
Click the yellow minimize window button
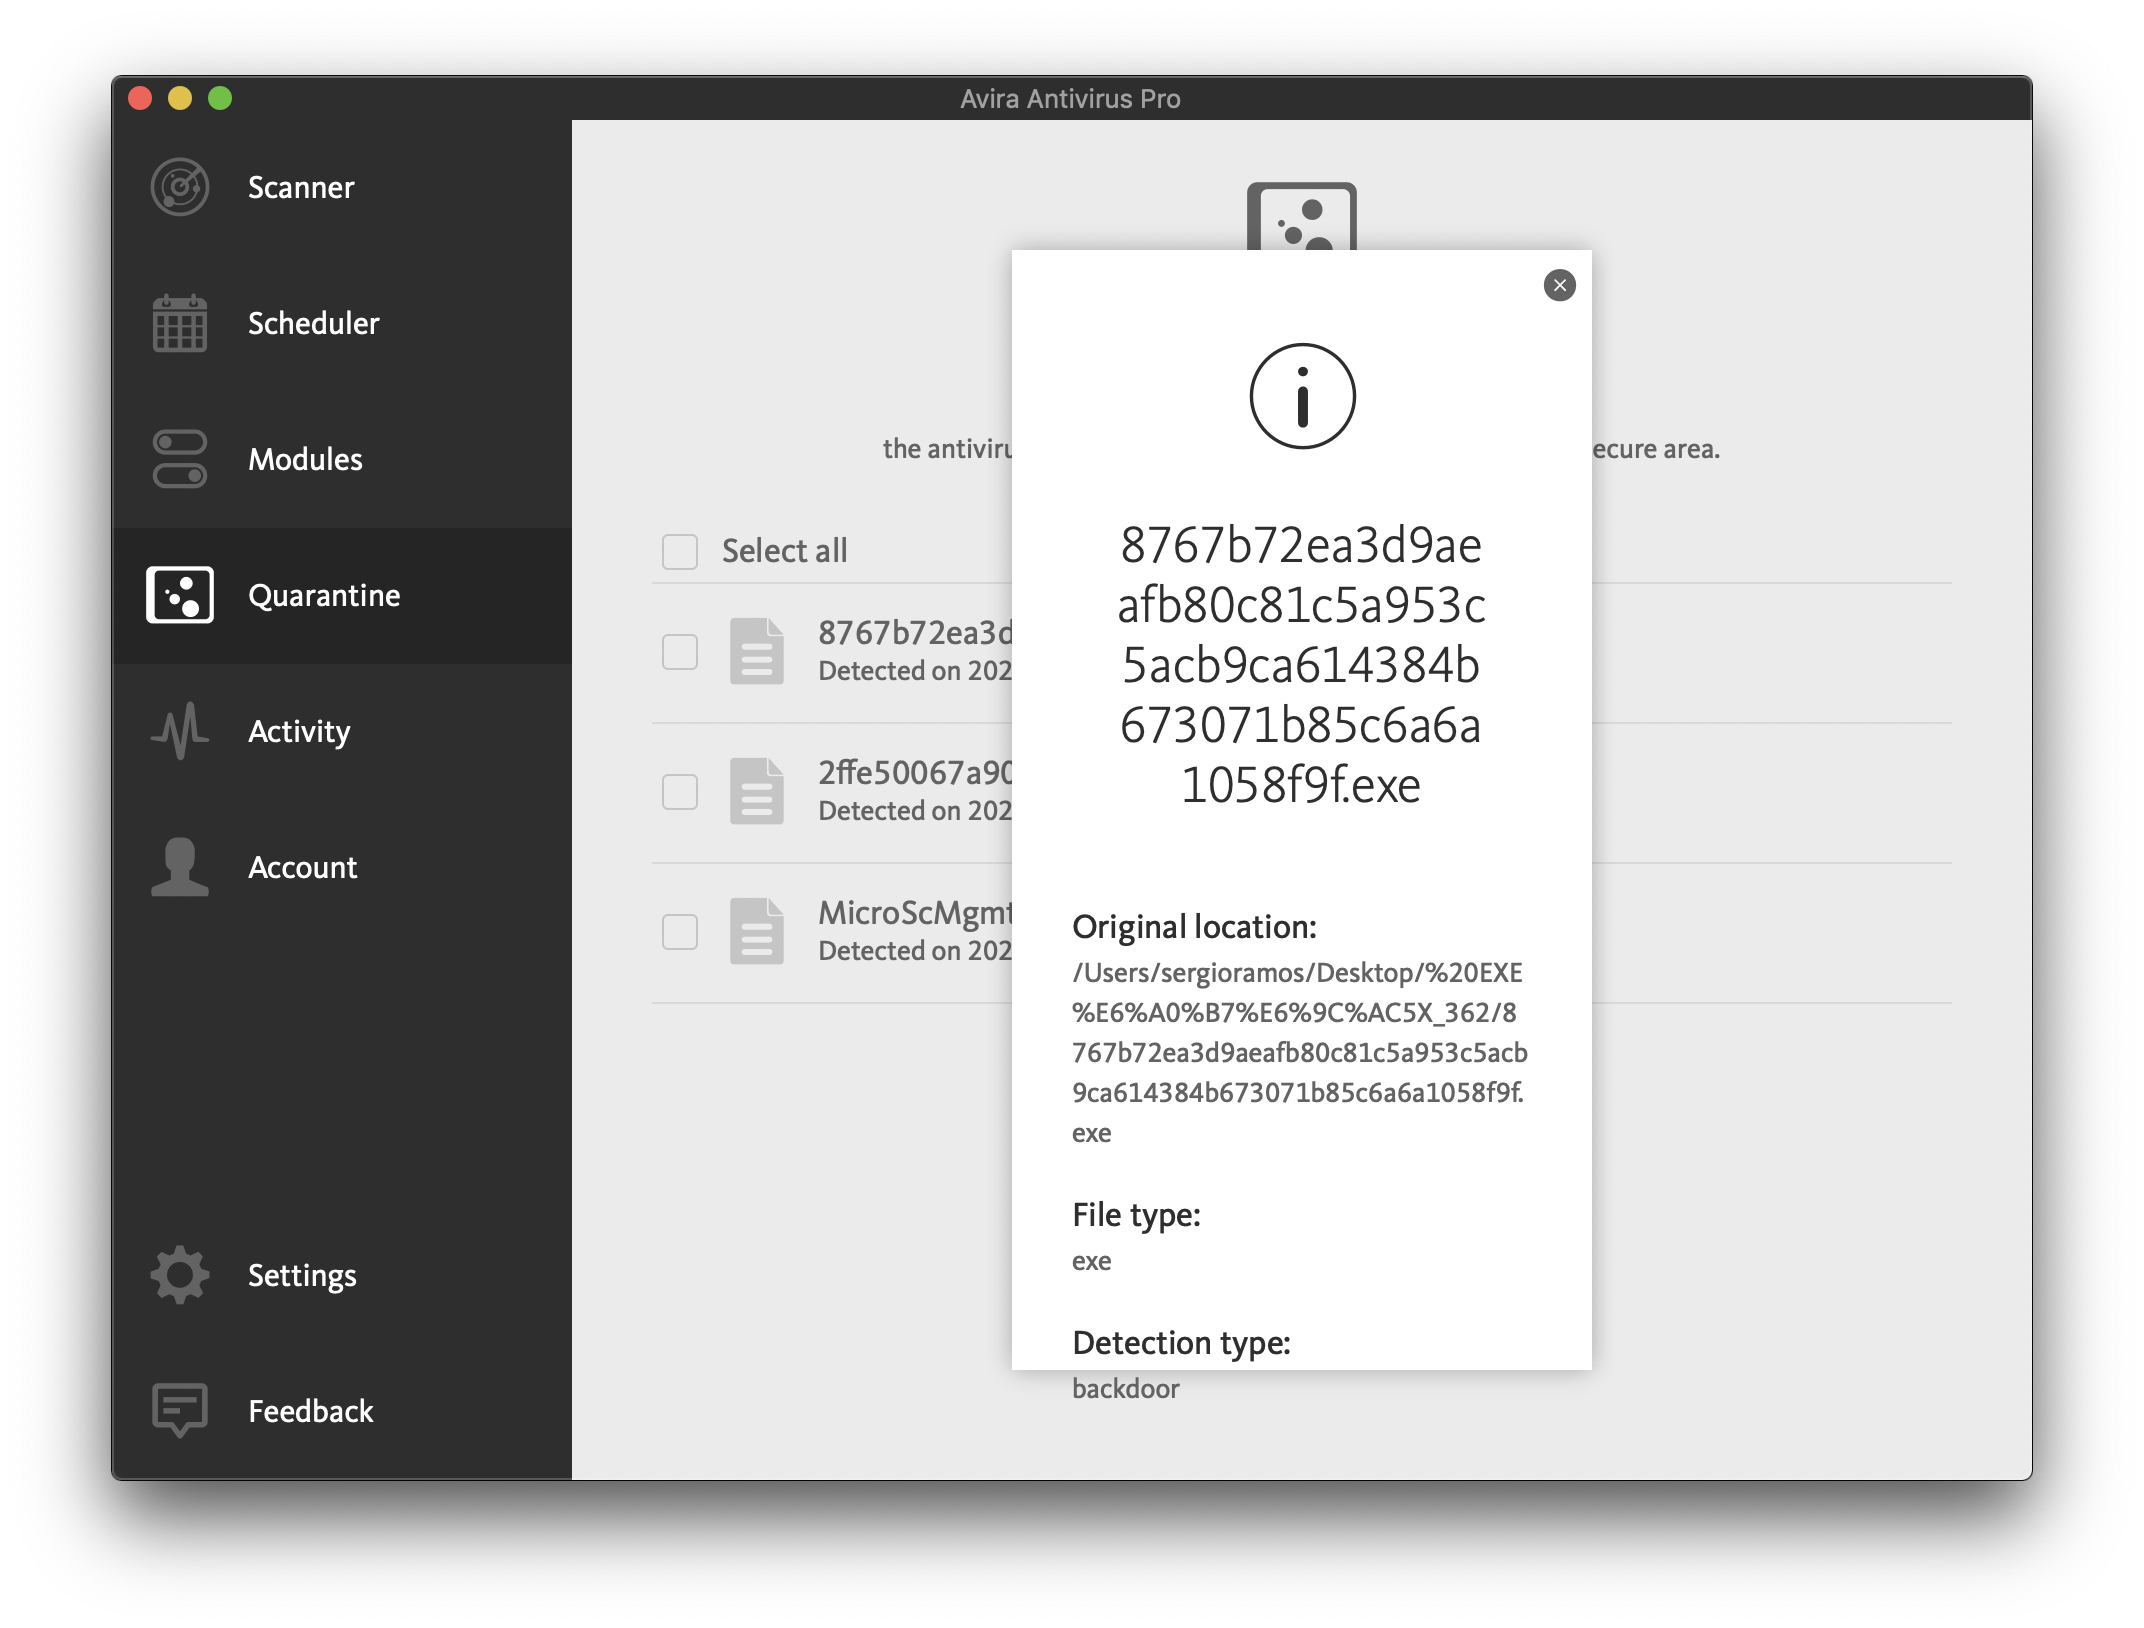coord(180,98)
